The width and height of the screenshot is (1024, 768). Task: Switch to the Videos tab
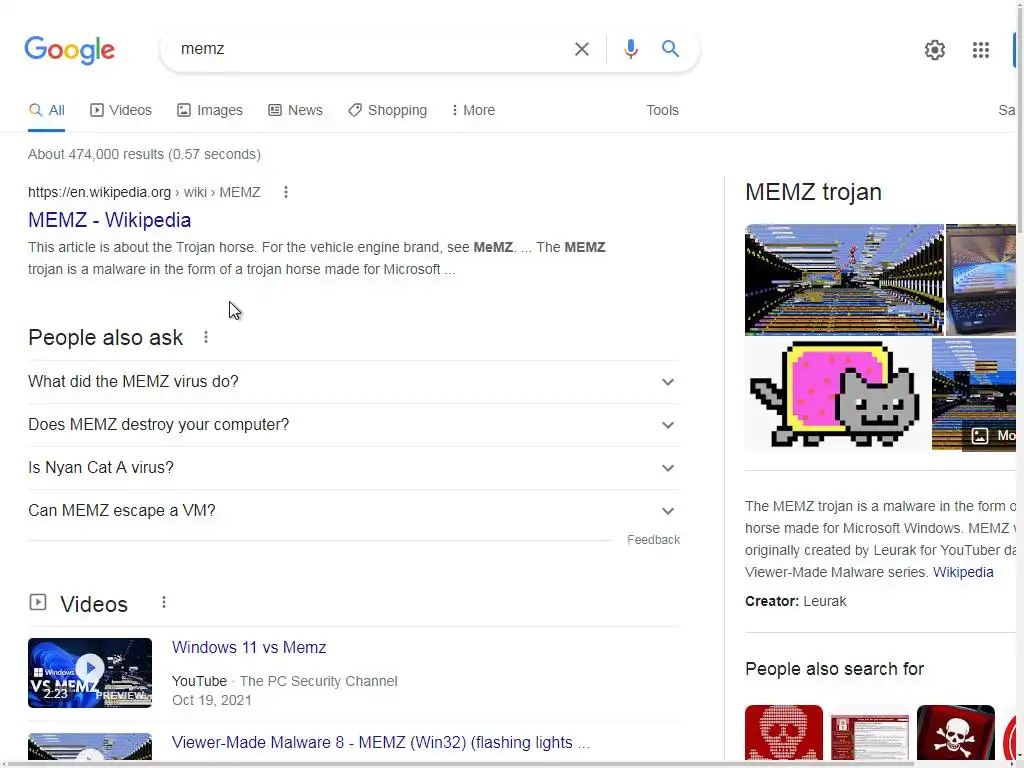(121, 110)
